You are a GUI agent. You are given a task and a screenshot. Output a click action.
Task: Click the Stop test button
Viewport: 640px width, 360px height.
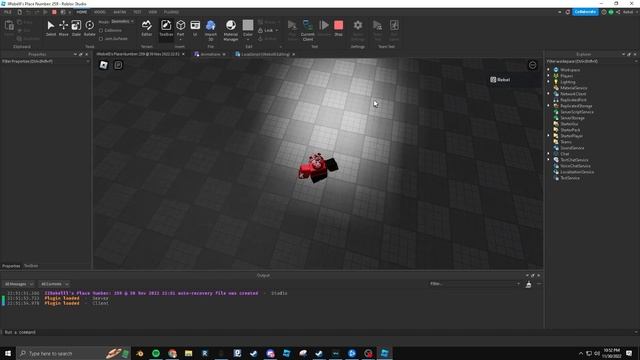click(338, 28)
